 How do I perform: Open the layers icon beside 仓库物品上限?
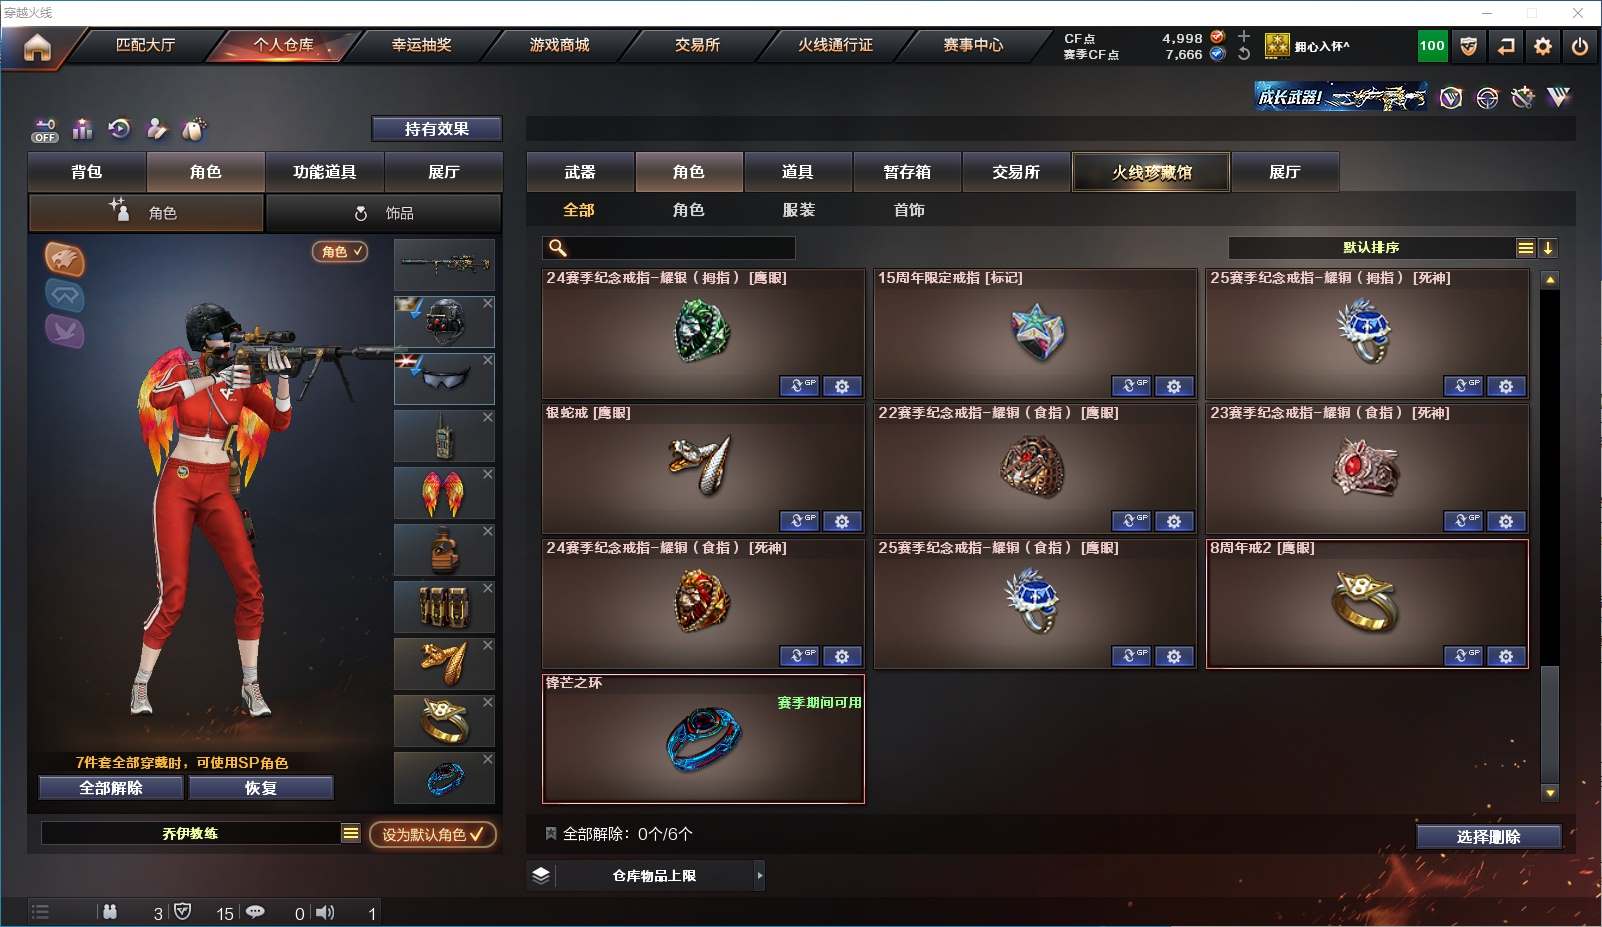[541, 875]
